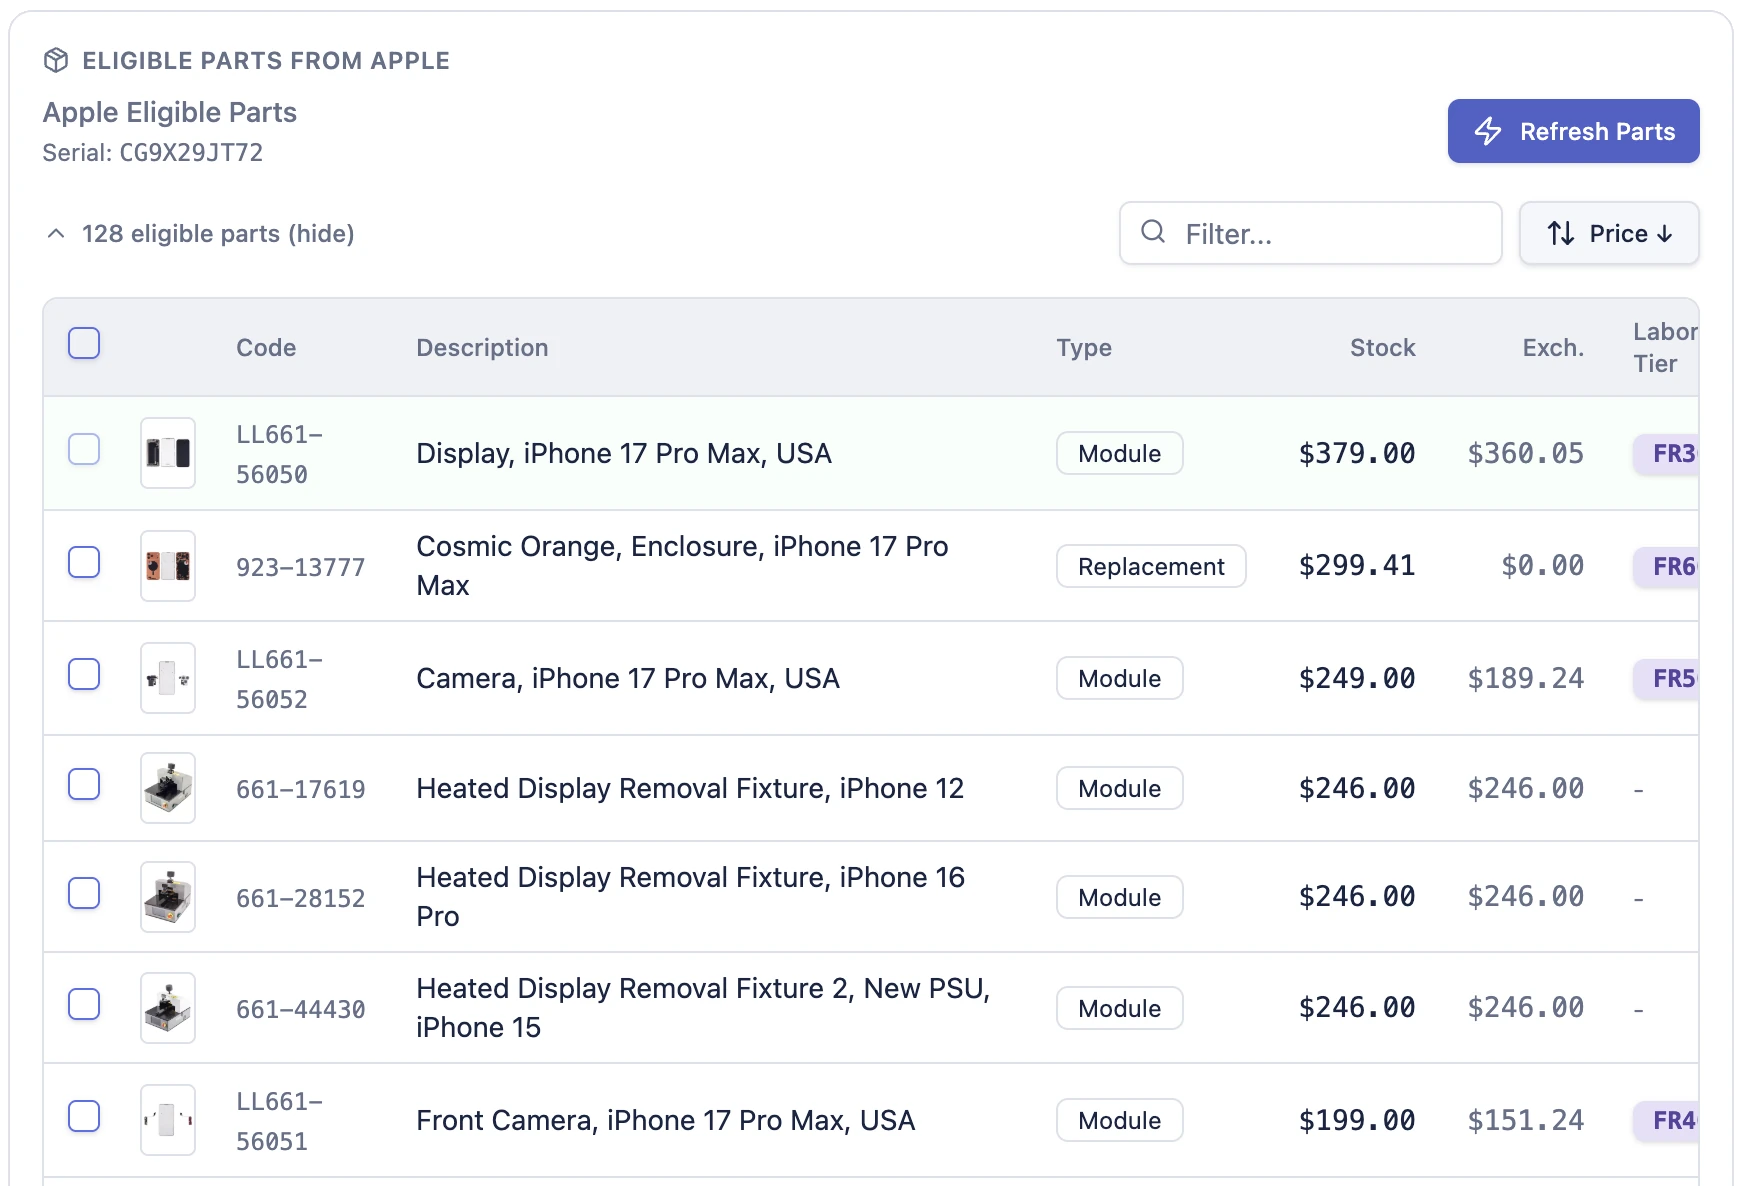
Task: Click the Exch. column header
Action: pyautogui.click(x=1553, y=348)
